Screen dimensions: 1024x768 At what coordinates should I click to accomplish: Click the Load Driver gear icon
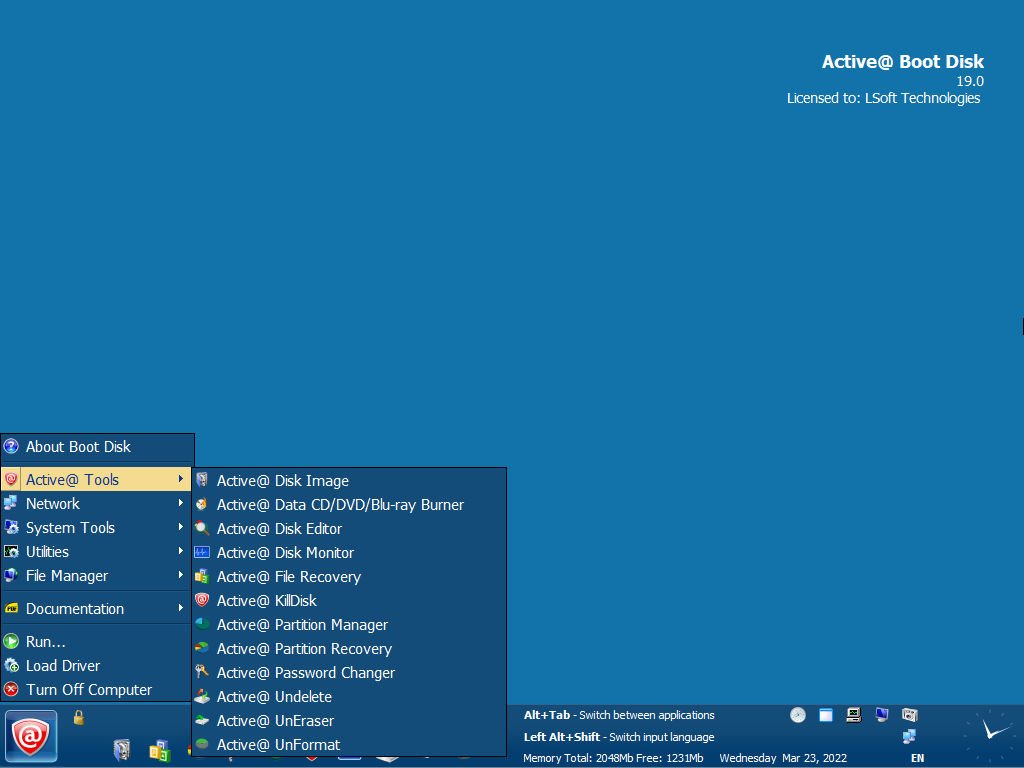click(x=11, y=665)
